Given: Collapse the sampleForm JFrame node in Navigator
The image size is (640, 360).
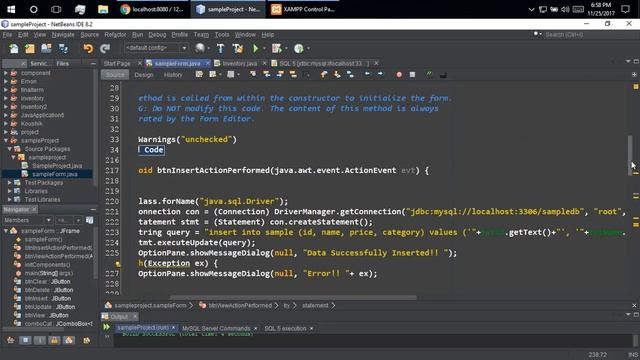Looking at the screenshot, I should 6,231.
